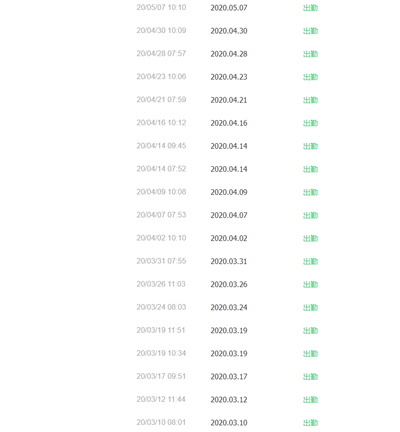Screen dimensions: 400x432
Task: Select the date 2020.04.28
Action: tap(229, 54)
